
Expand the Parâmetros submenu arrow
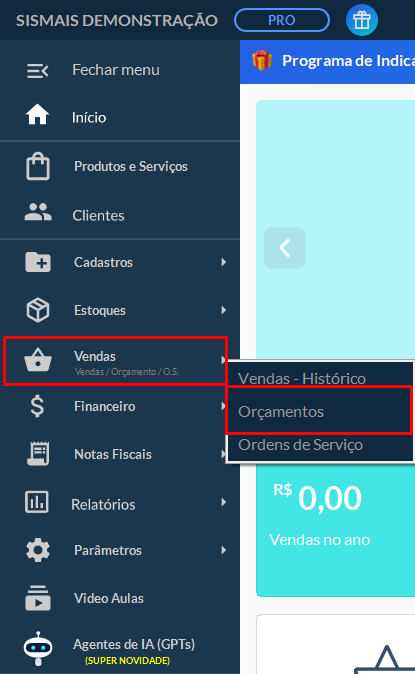coord(223,550)
